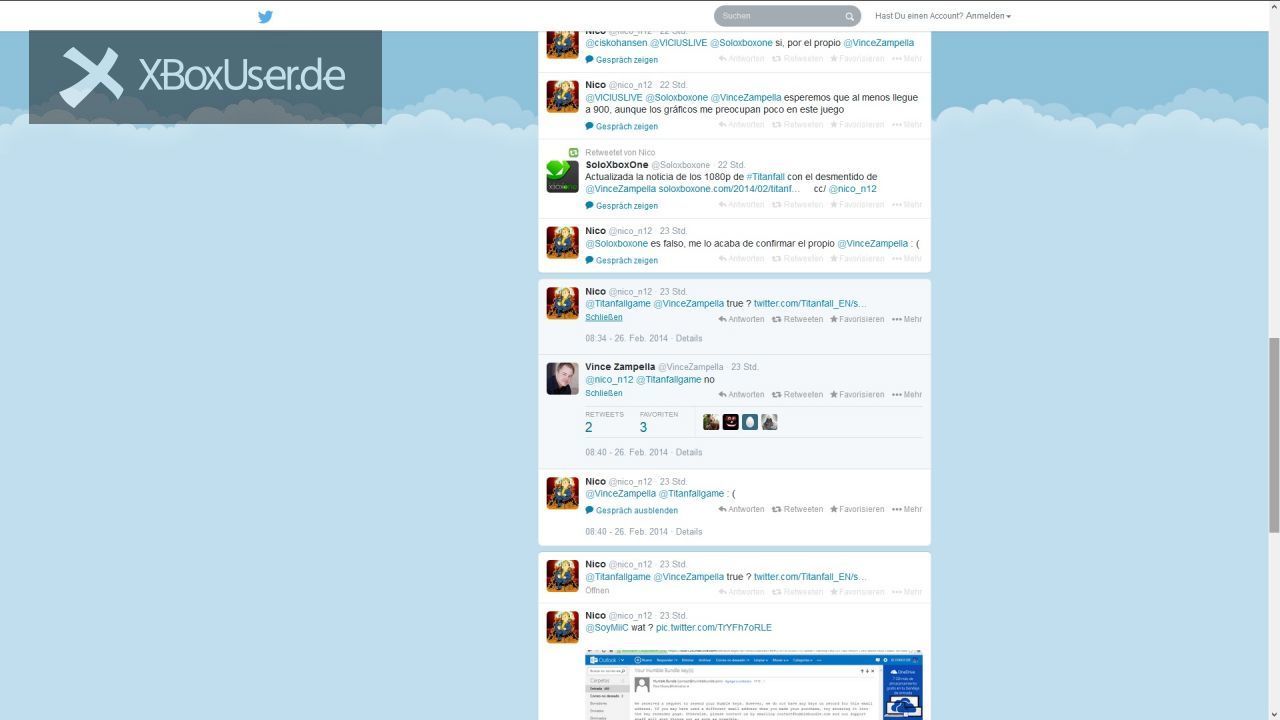Viewport: 1280px width, 720px height.
Task: Expand the collapsed tweet via Öffnen
Action: pyautogui.click(x=597, y=590)
